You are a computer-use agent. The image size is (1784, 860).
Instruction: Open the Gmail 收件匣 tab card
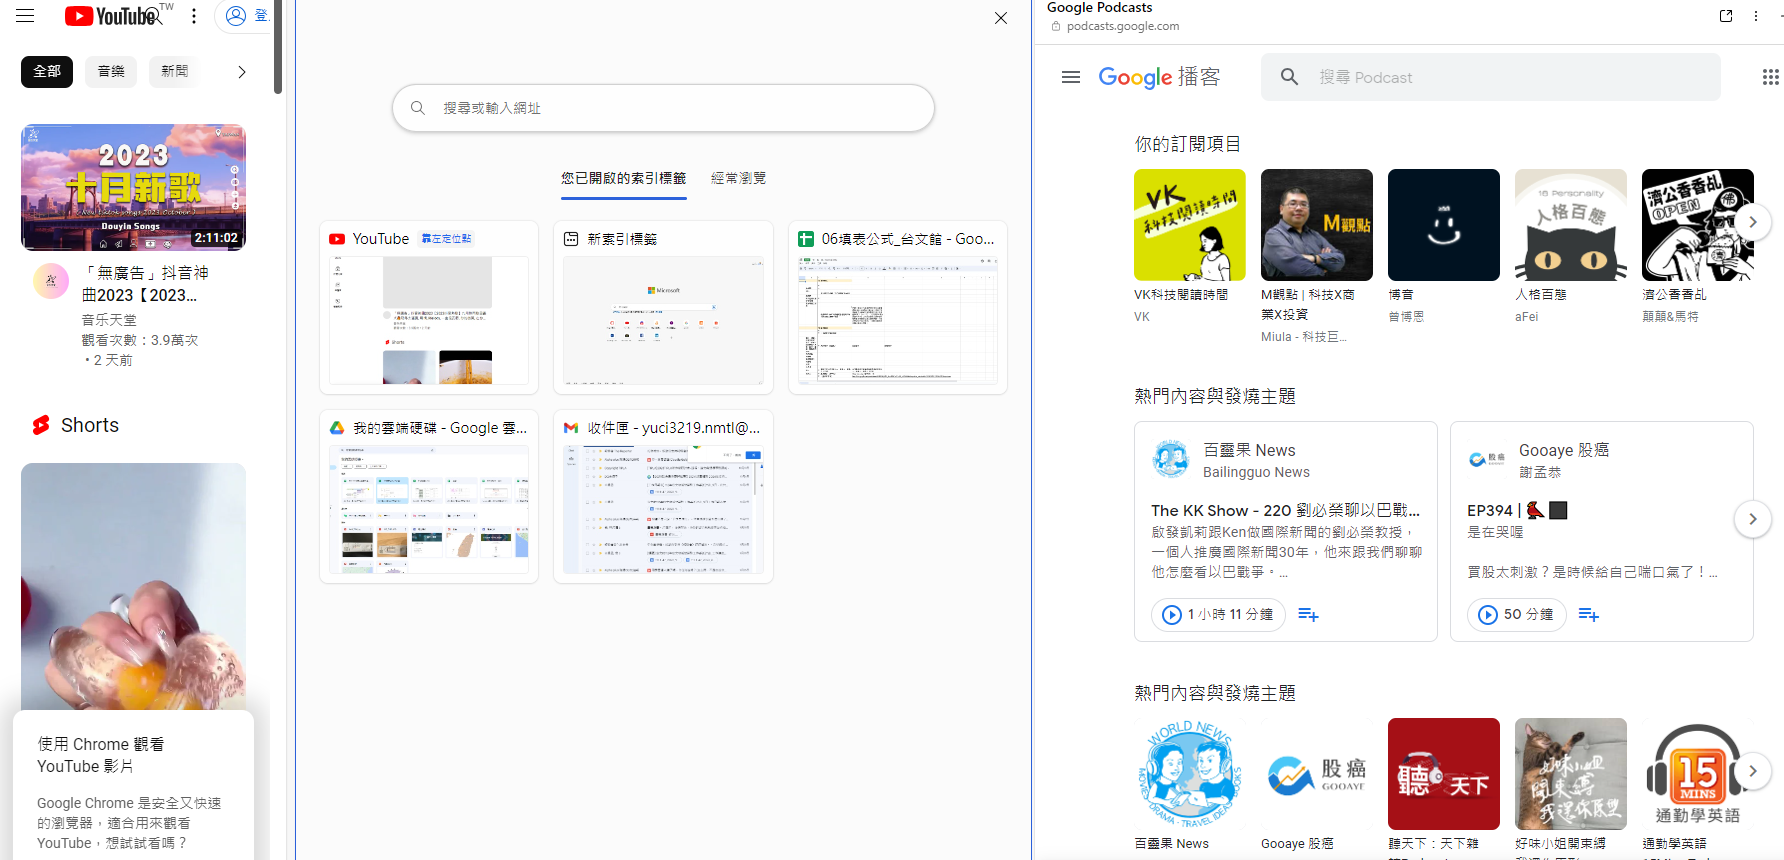(x=663, y=496)
